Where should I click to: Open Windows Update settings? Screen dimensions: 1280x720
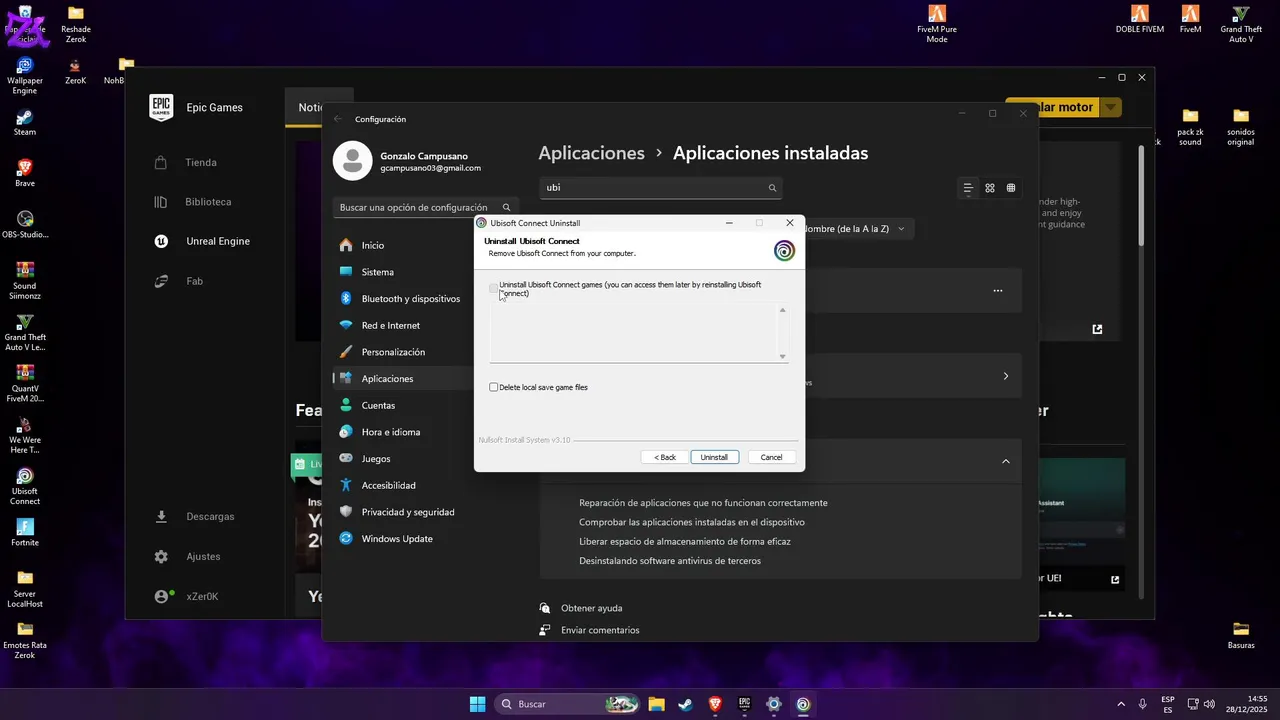(x=397, y=539)
